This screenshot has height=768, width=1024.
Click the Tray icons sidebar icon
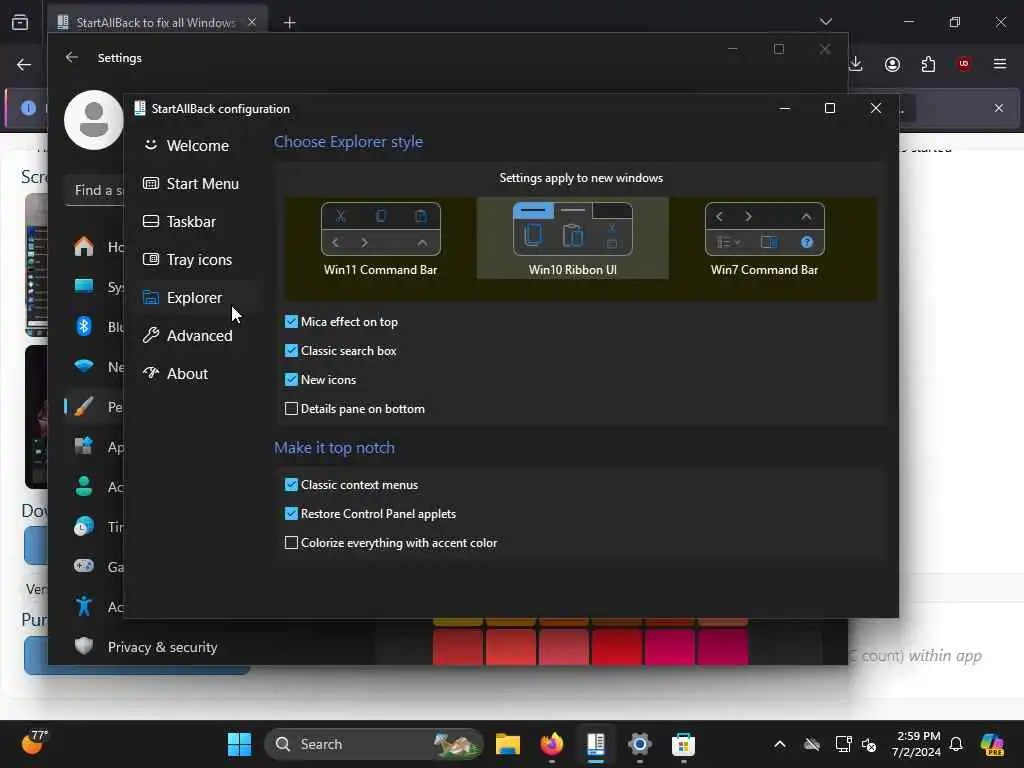pyautogui.click(x=151, y=259)
